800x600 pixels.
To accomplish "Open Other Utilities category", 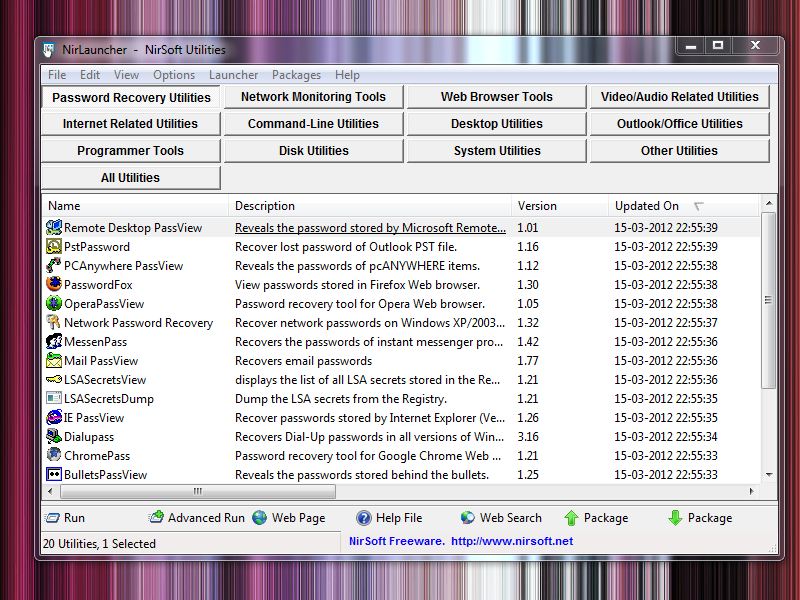I will click(680, 151).
